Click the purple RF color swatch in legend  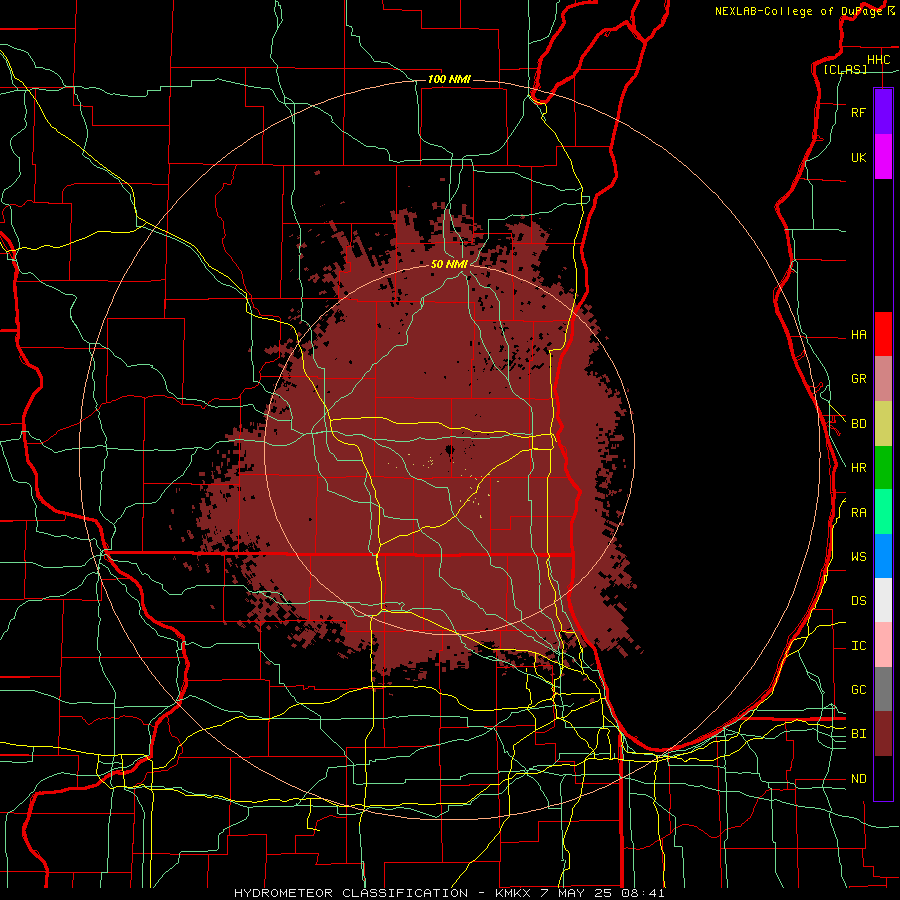[x=883, y=112]
